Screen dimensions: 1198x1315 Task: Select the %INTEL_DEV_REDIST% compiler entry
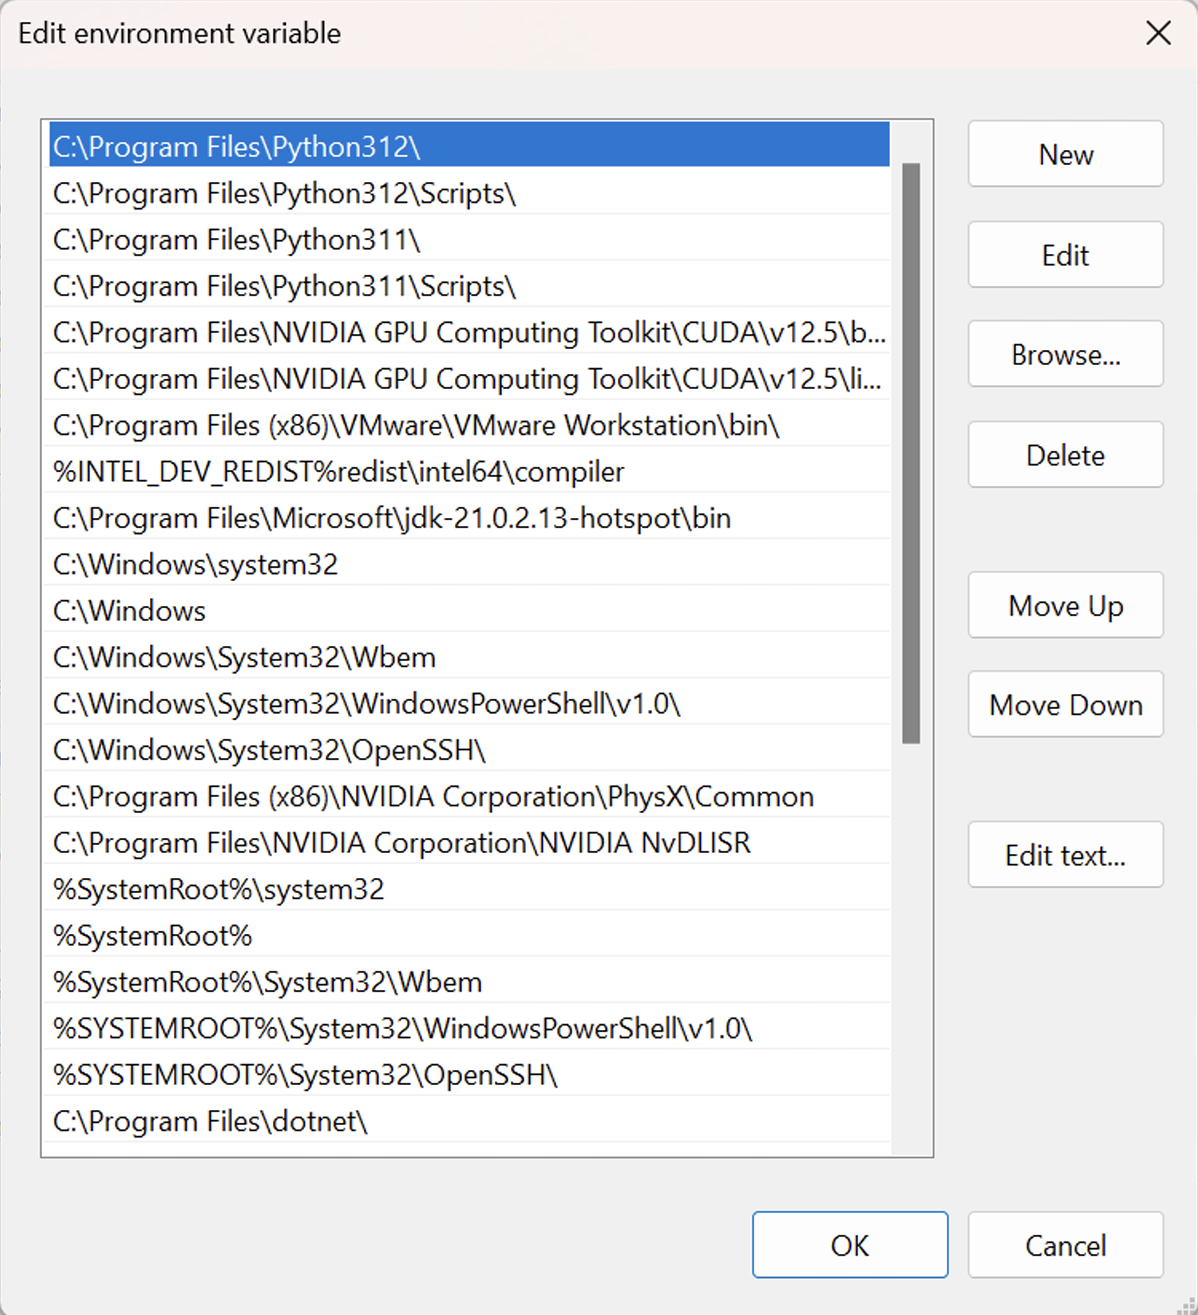(469, 471)
